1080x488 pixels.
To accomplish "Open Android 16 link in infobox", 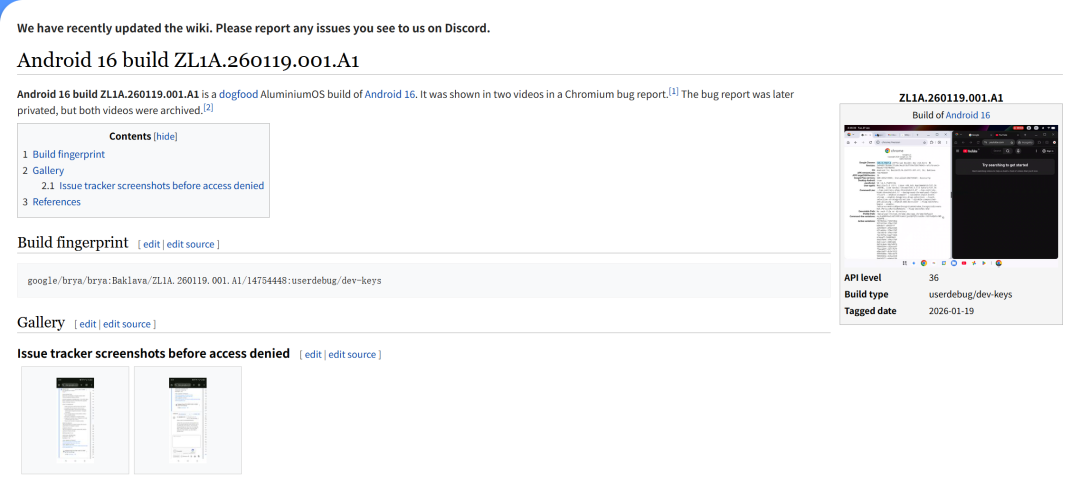I will pyautogui.click(x=968, y=116).
